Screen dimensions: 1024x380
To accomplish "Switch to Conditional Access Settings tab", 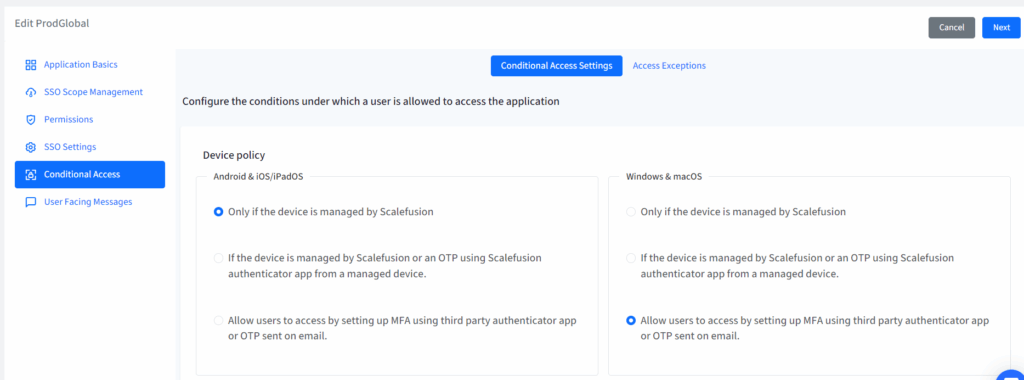I will (x=556, y=65).
